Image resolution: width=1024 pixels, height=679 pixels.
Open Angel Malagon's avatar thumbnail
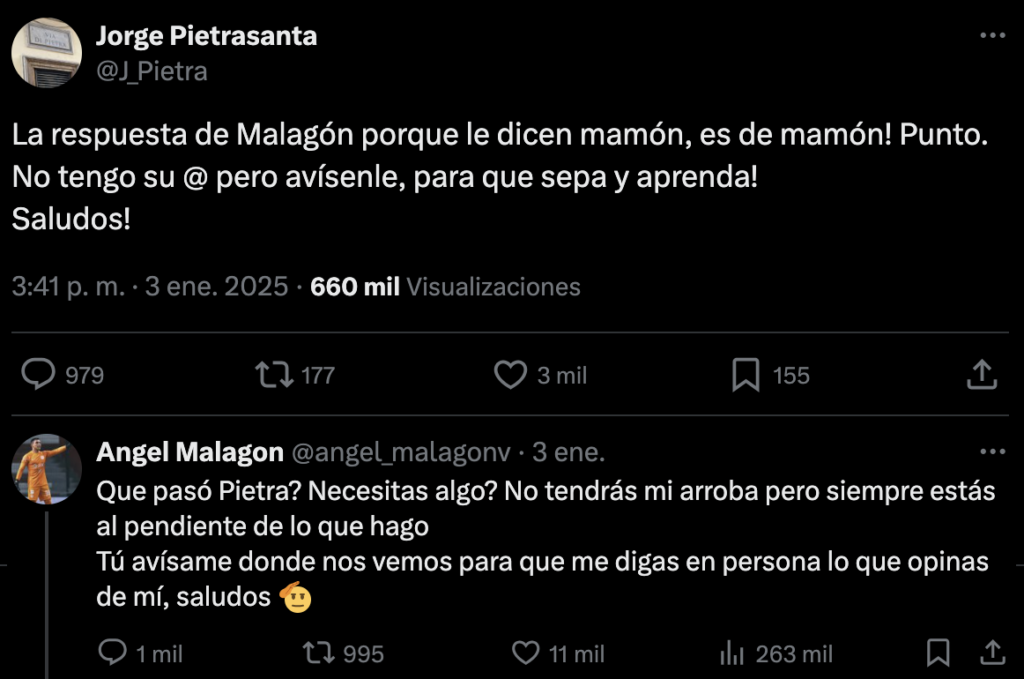tap(46, 468)
